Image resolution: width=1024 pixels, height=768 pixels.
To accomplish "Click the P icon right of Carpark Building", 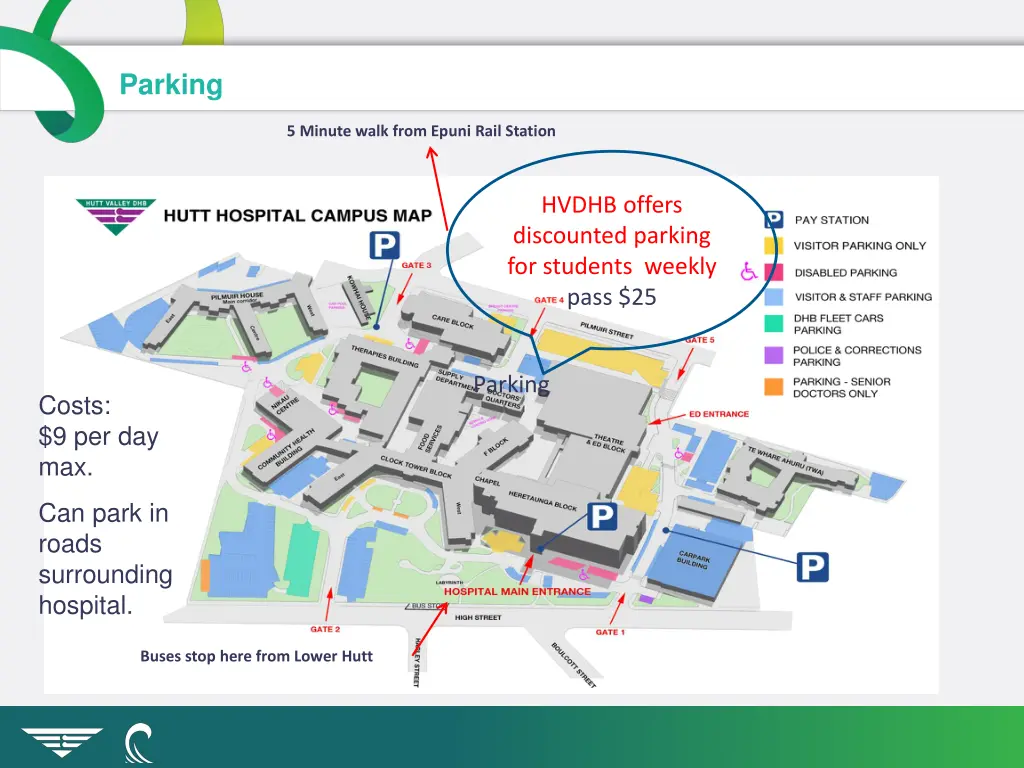I will 812,567.
